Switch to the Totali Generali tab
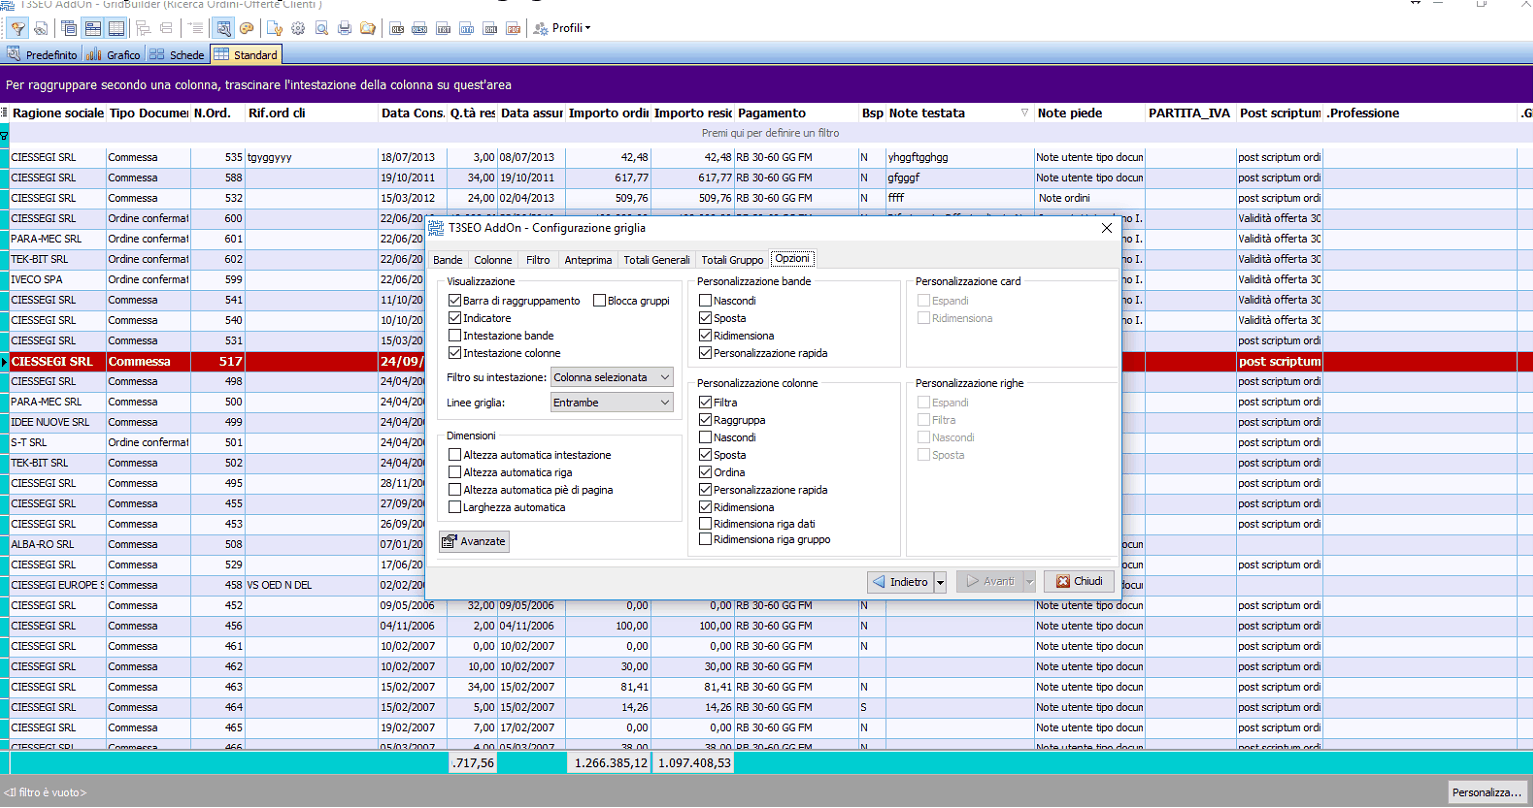 tap(657, 260)
